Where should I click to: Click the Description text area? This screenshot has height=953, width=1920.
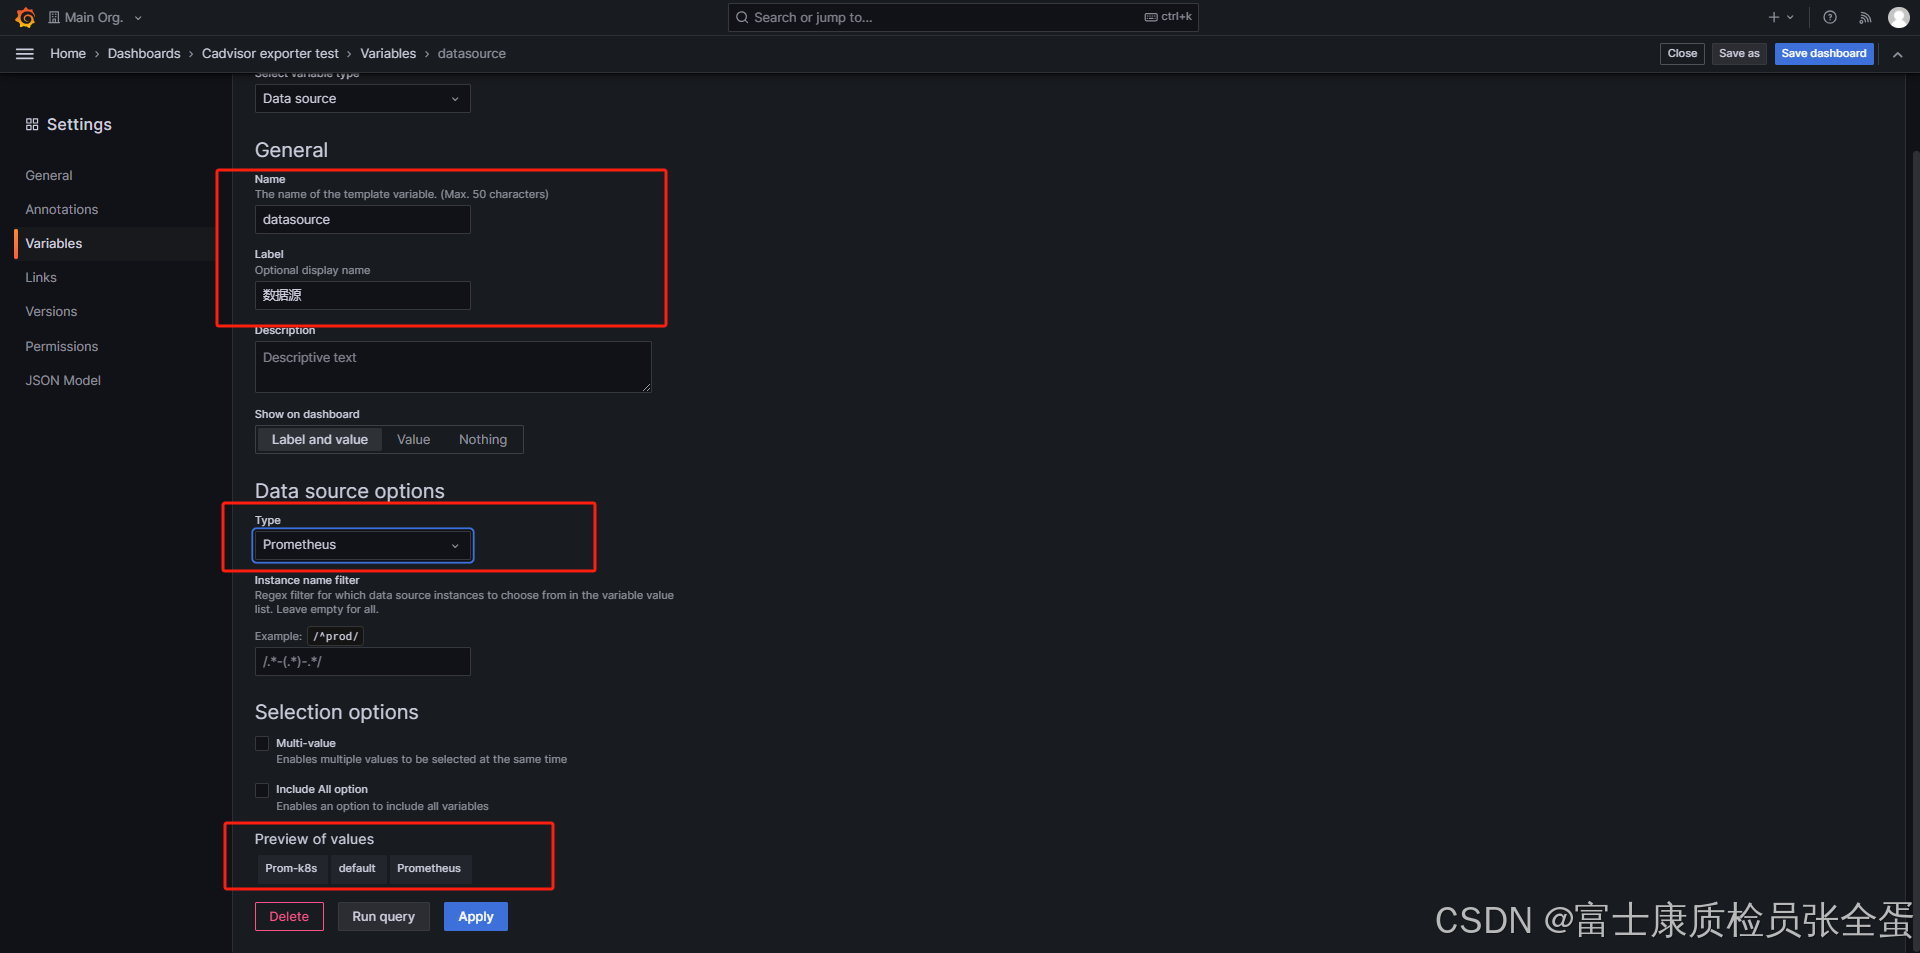(453, 367)
